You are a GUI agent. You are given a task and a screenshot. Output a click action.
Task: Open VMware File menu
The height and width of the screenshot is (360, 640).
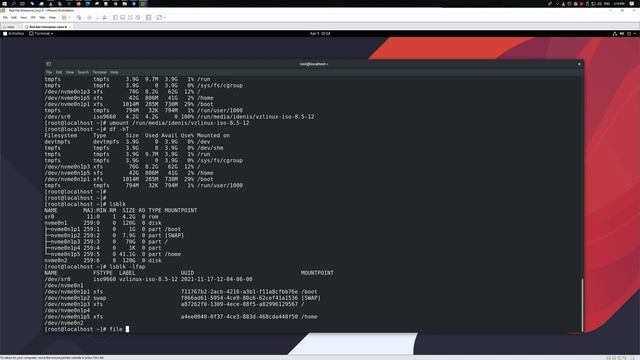(x=5, y=18)
